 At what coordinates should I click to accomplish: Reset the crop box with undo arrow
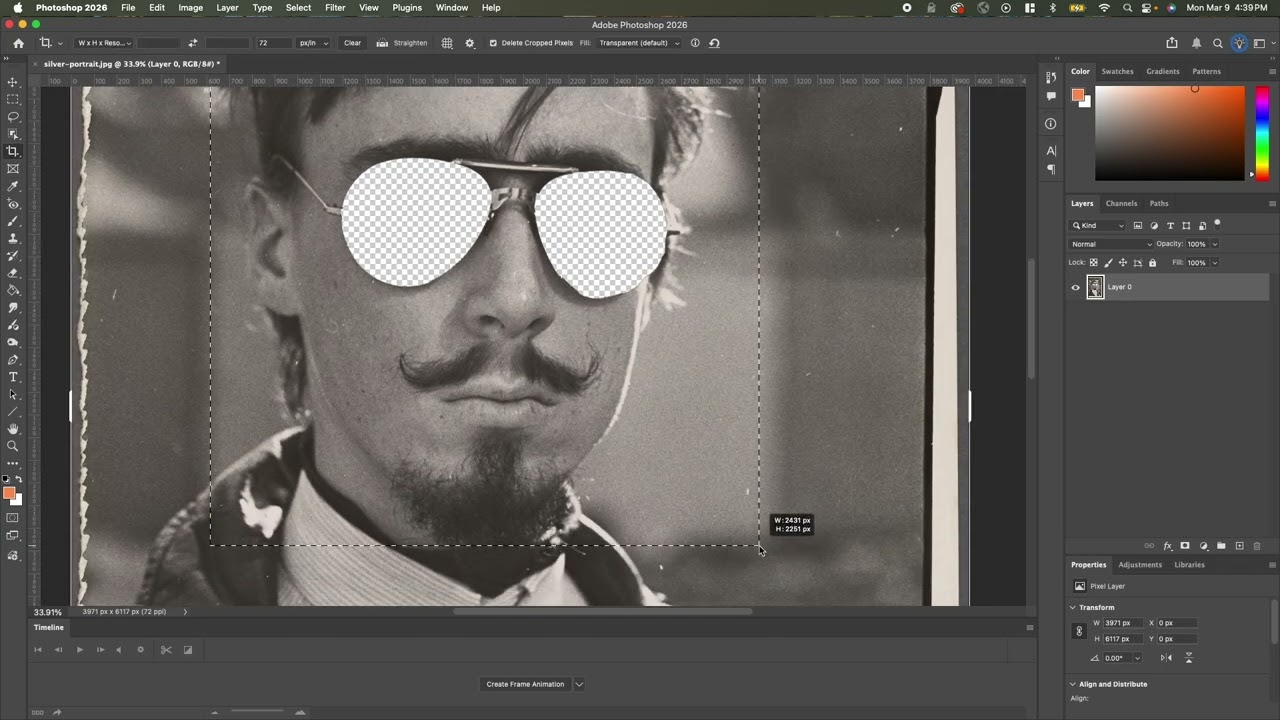[714, 43]
